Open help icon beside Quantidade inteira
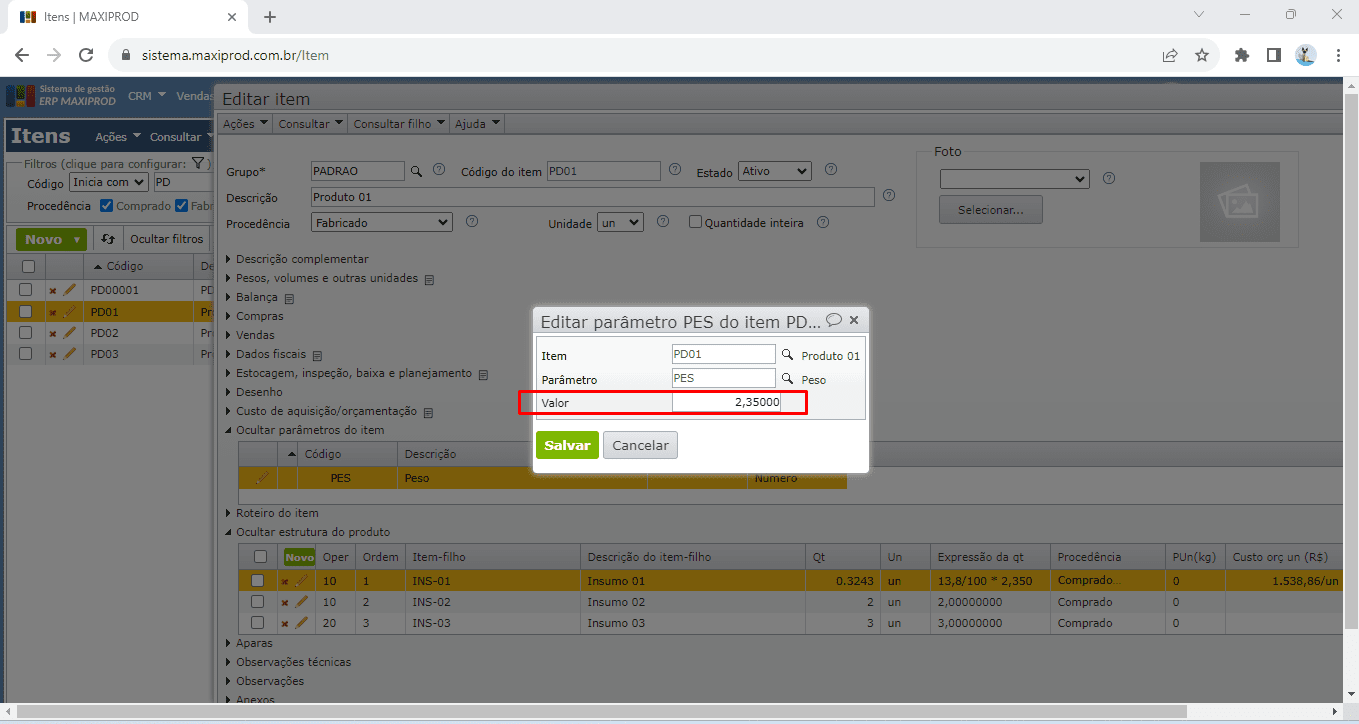1359x724 pixels. point(823,221)
